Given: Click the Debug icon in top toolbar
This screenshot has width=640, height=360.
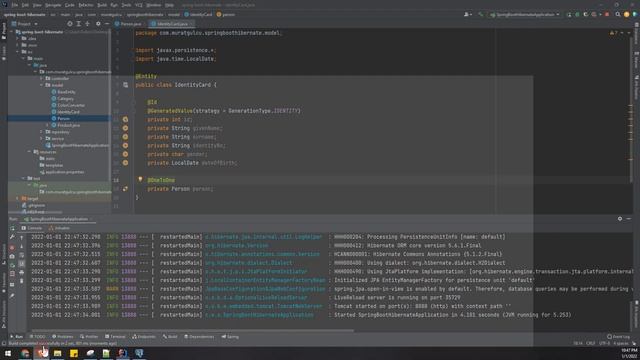Looking at the screenshot, I should 577,14.
